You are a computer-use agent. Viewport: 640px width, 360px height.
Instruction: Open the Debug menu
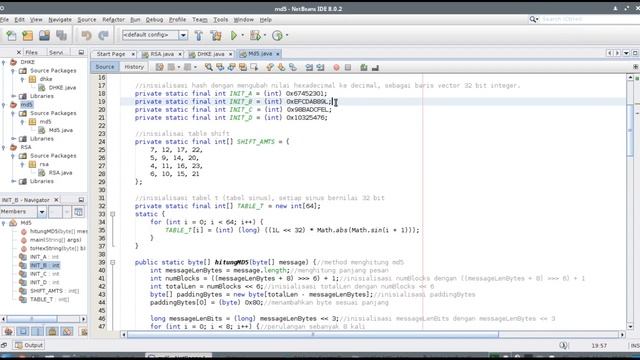(154, 20)
